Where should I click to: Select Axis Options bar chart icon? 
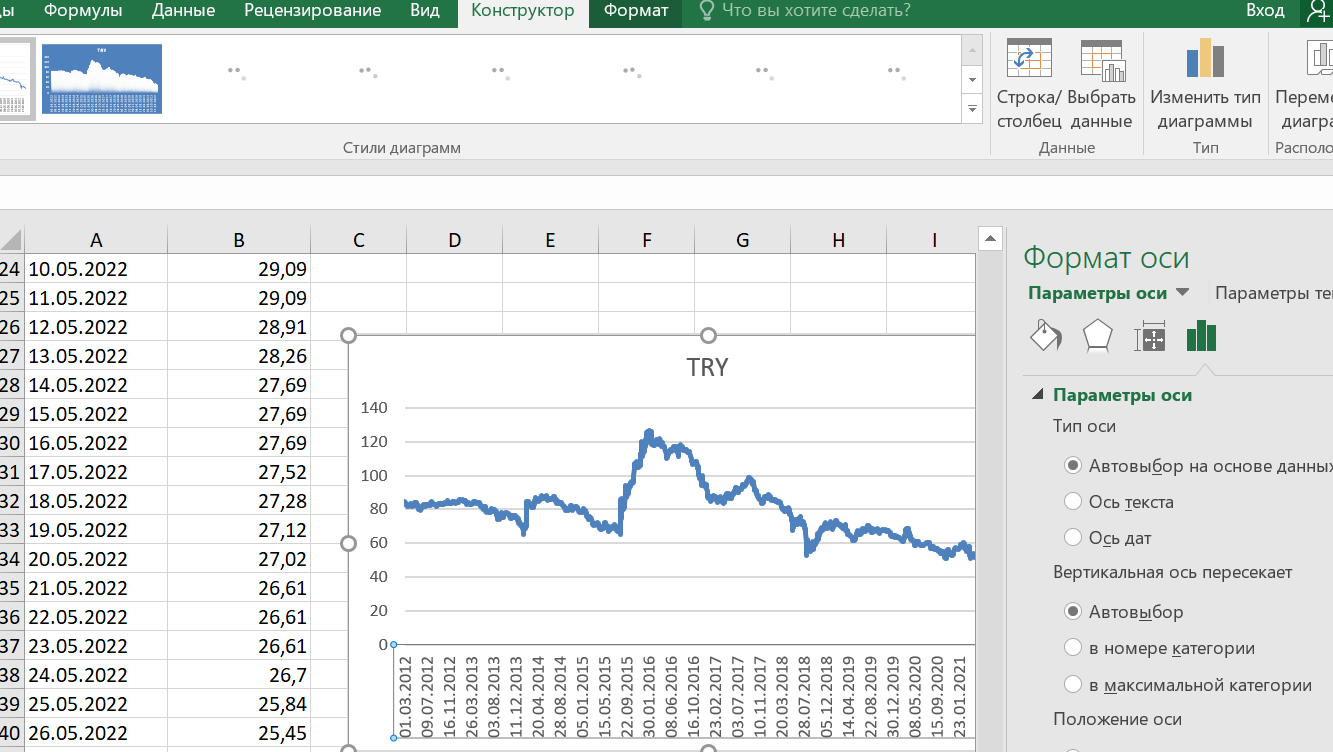(x=1201, y=337)
